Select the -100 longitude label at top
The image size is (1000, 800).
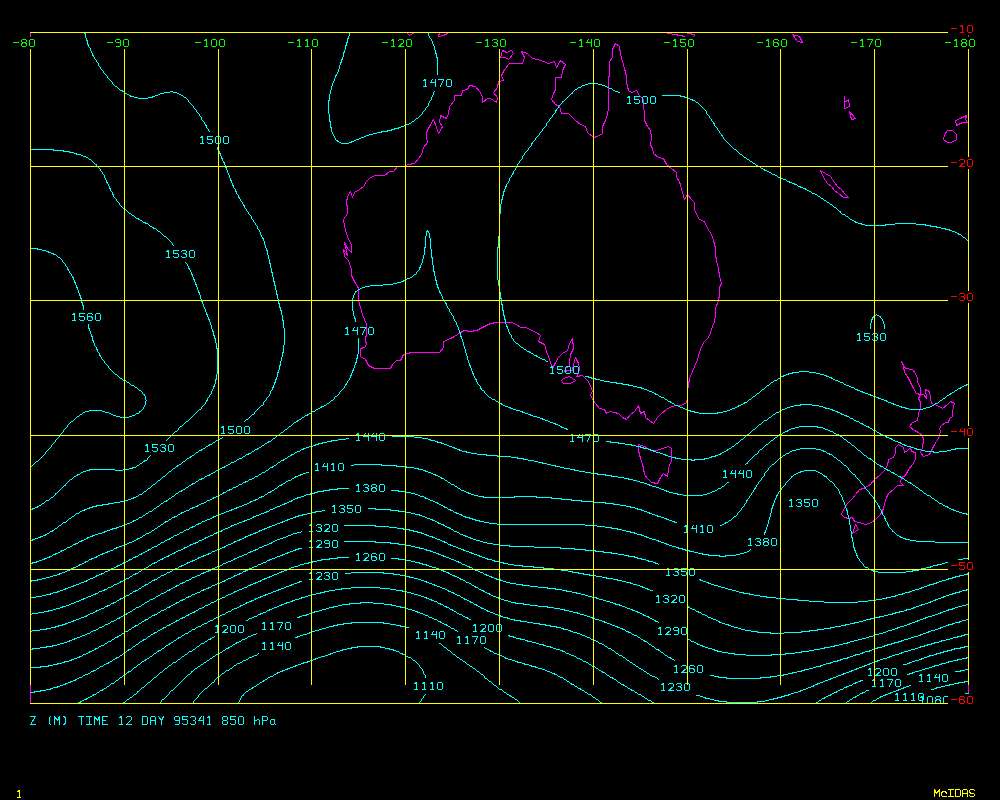211,43
